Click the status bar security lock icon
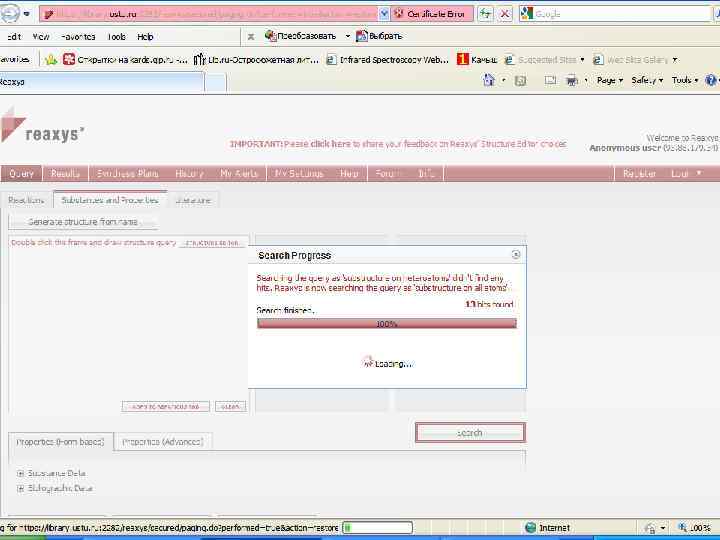 (650, 528)
